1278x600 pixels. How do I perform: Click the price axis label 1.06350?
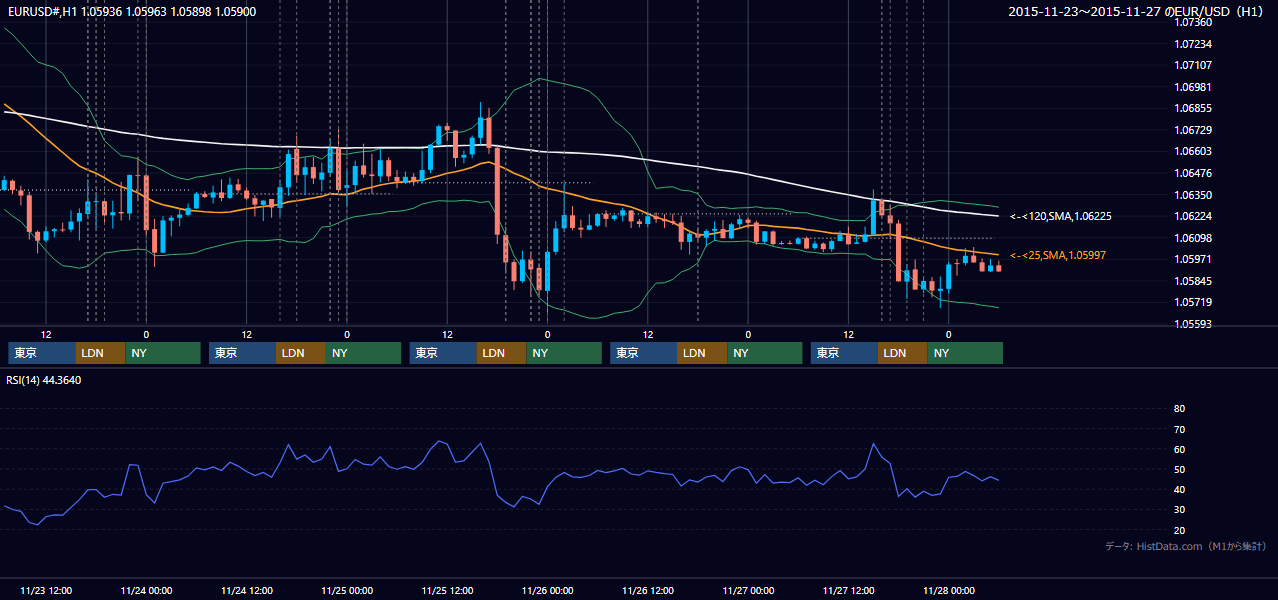[1193, 195]
